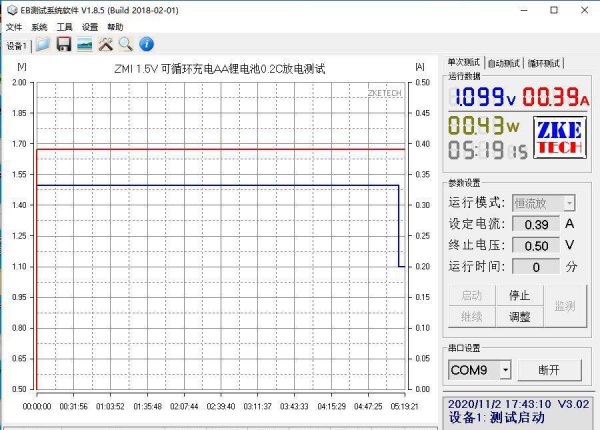Open the blue info about icon

click(146, 45)
